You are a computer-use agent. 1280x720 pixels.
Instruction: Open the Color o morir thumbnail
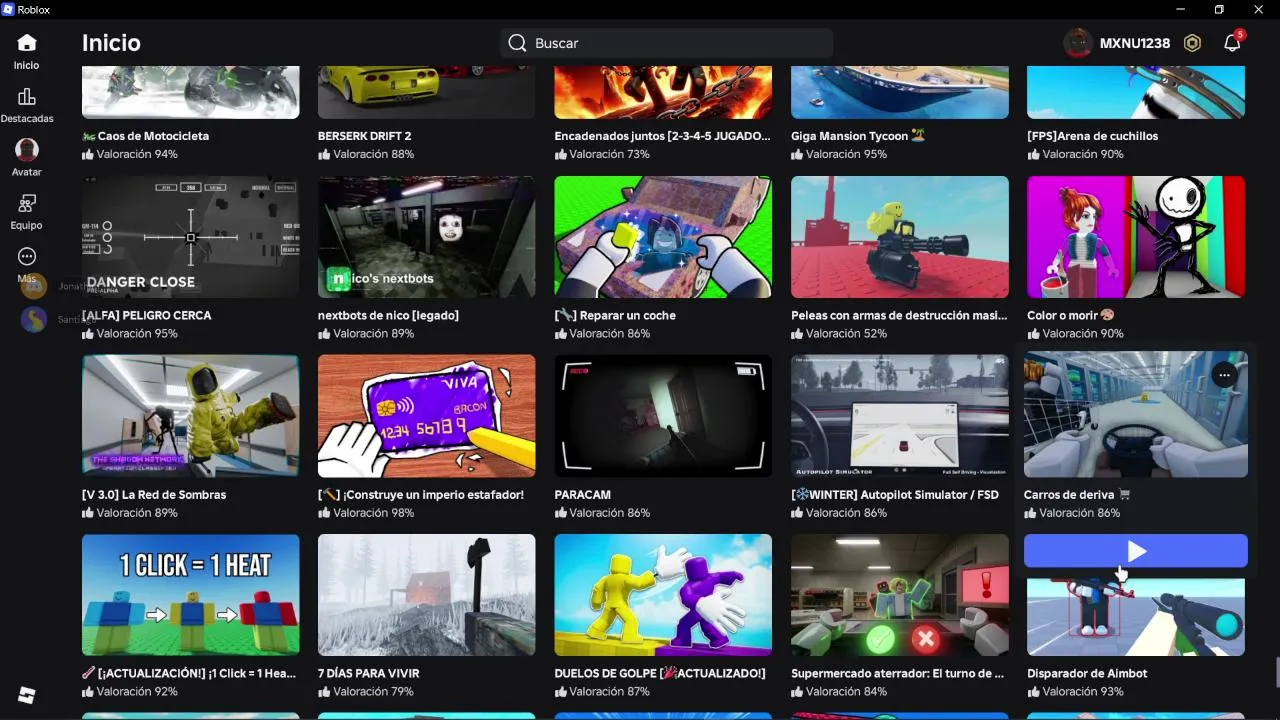click(1136, 237)
